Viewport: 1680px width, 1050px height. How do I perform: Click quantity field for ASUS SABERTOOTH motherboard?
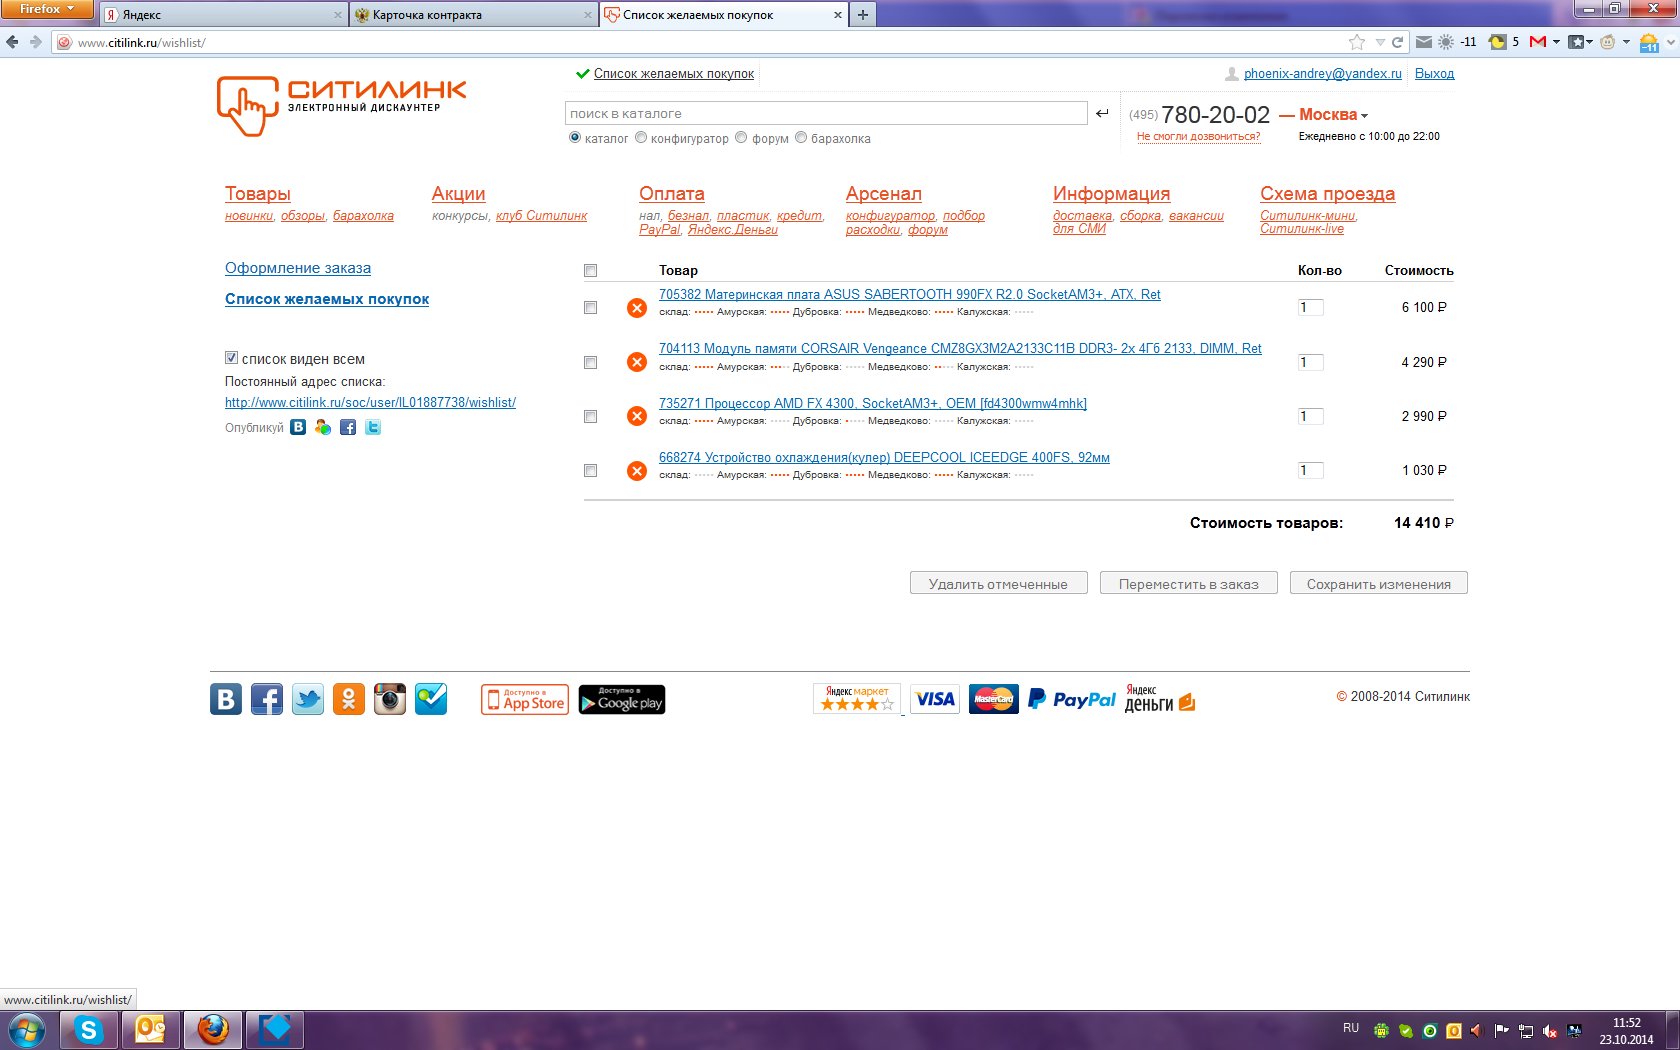coord(1311,308)
